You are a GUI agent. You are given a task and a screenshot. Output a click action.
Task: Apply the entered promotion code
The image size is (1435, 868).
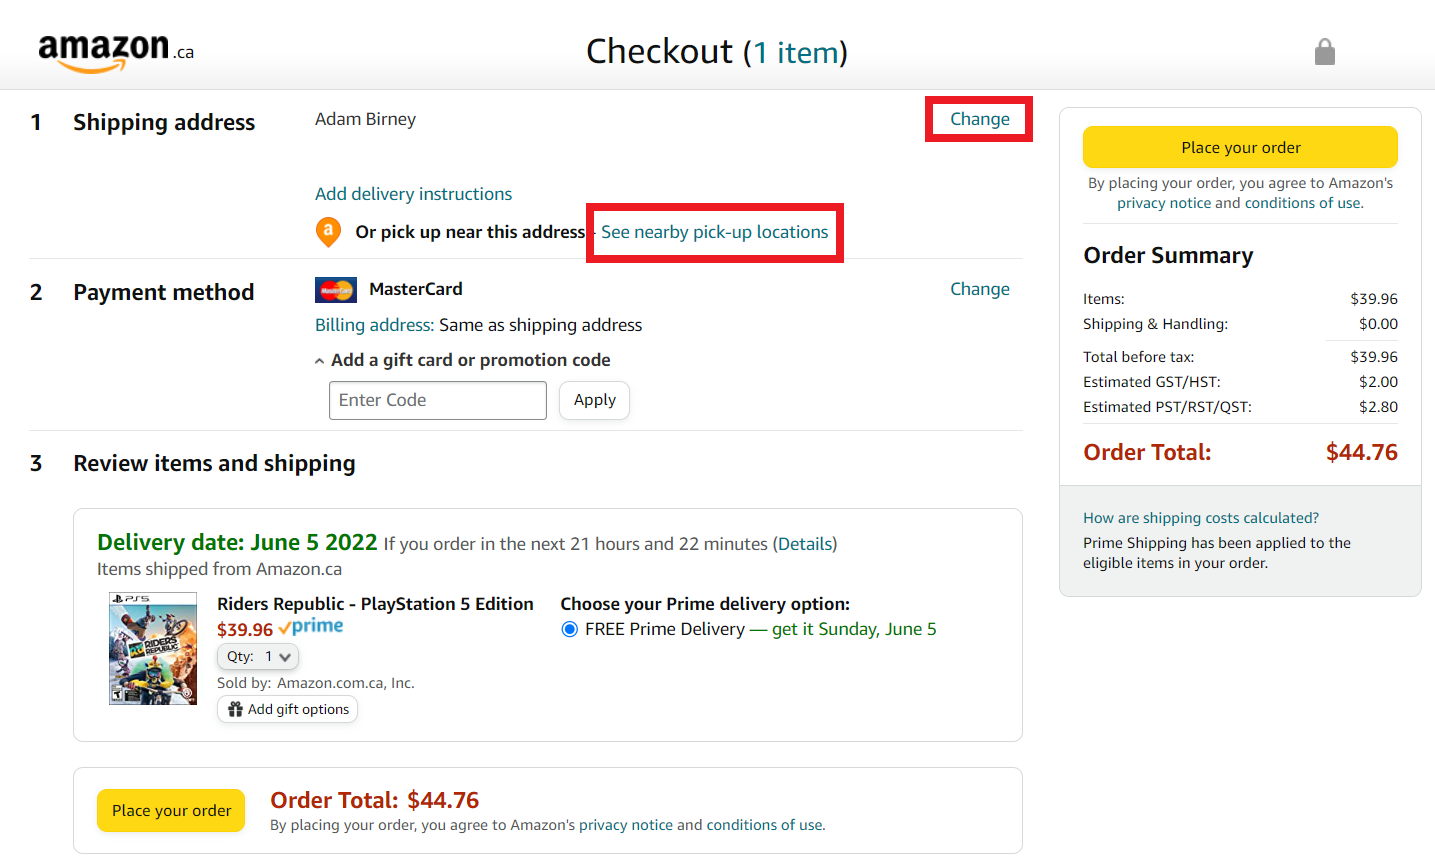pos(594,400)
